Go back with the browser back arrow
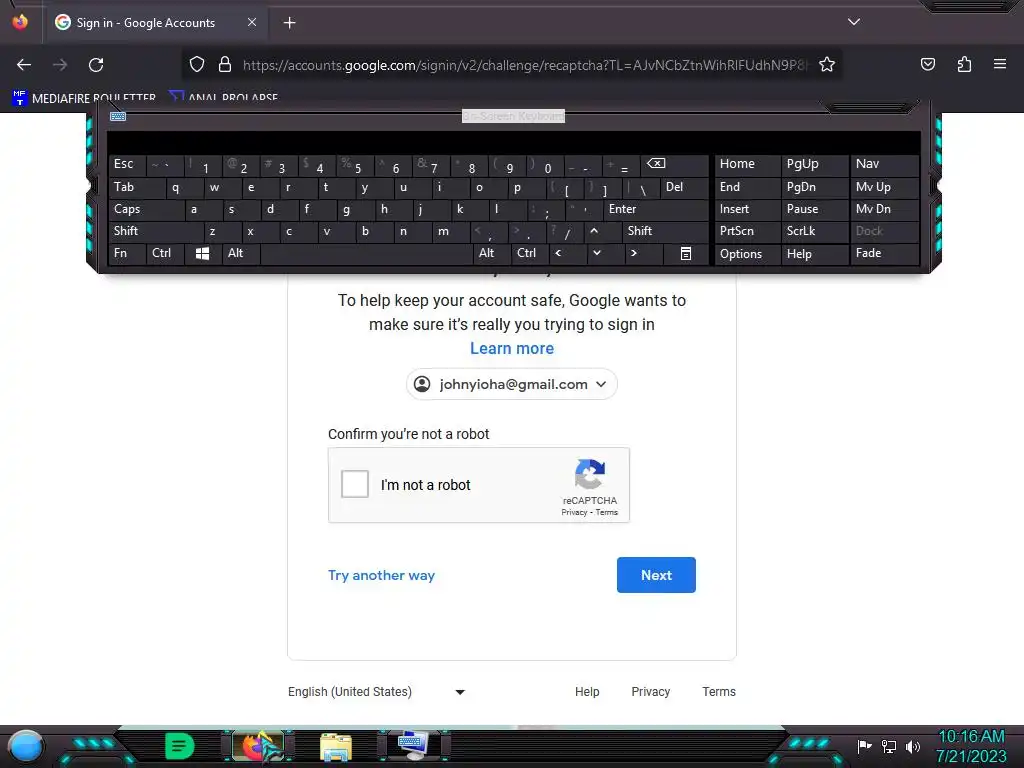 24,65
